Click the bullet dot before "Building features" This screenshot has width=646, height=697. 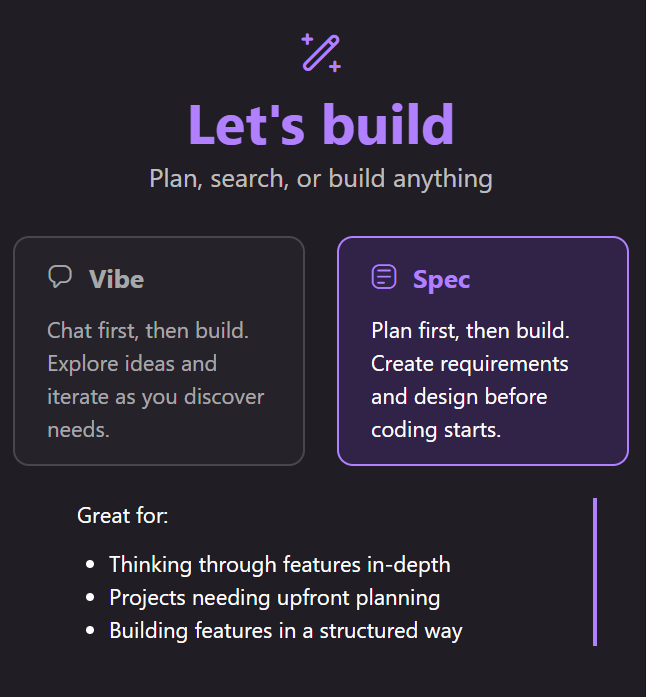pyautogui.click(x=91, y=632)
